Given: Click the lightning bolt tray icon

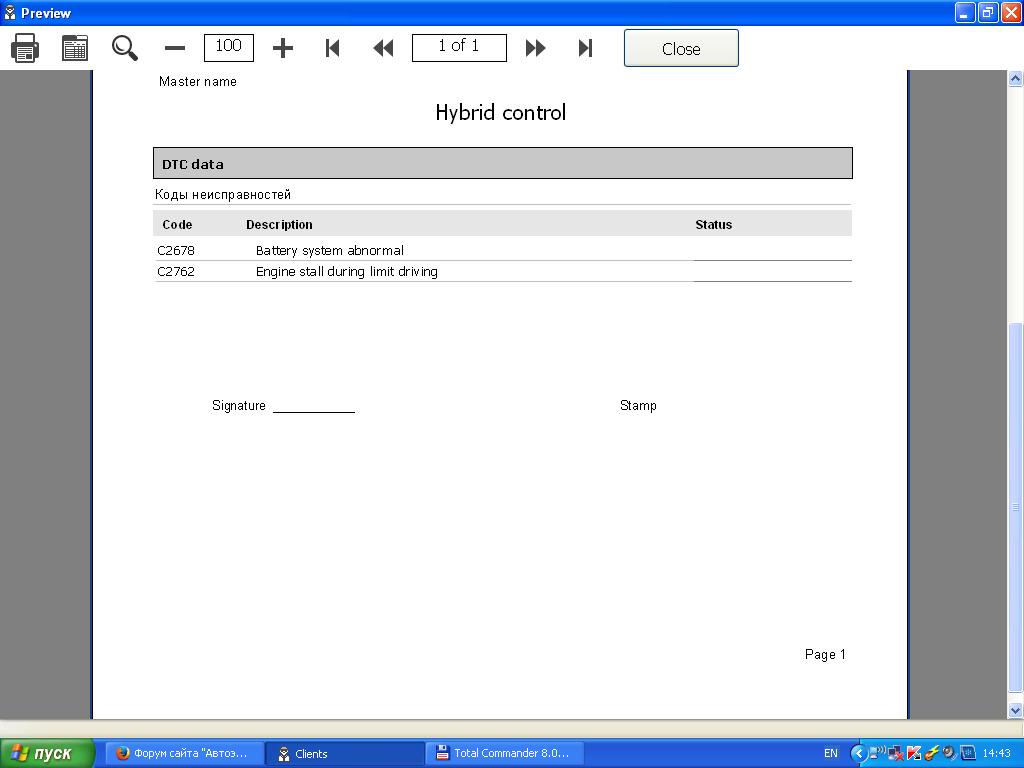Looking at the screenshot, I should click(932, 753).
